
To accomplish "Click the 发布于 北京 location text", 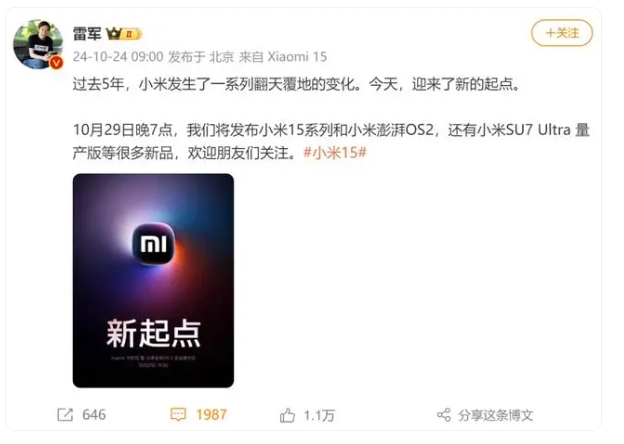I will click(x=201, y=56).
